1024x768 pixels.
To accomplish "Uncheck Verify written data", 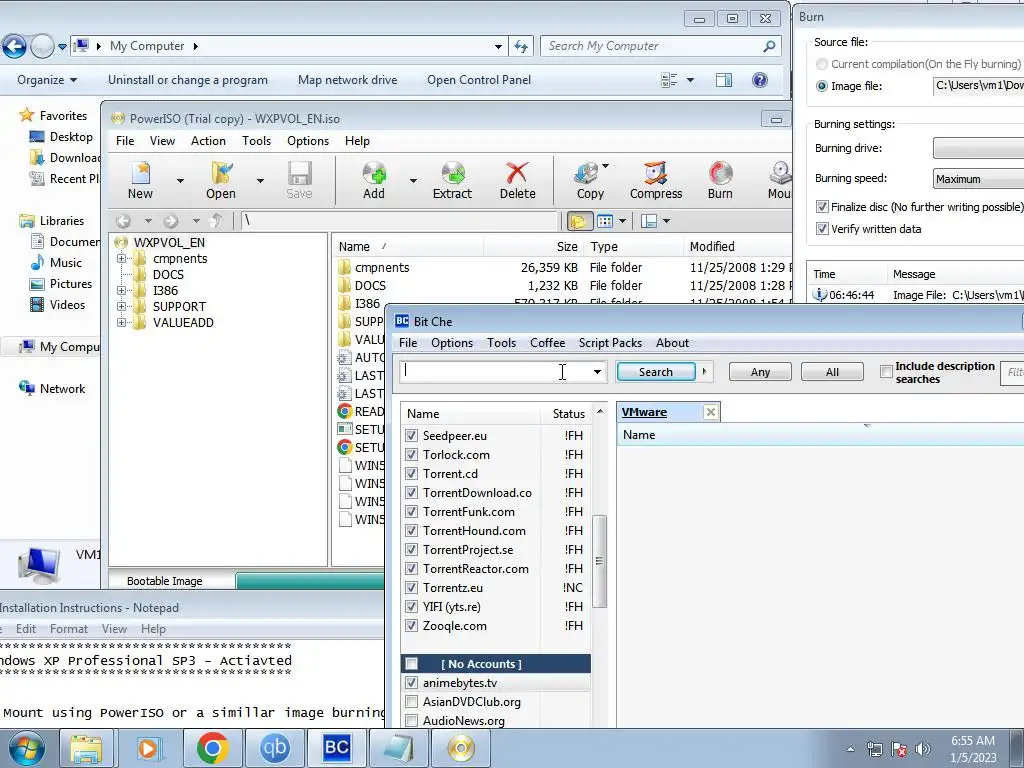I will [x=822, y=229].
